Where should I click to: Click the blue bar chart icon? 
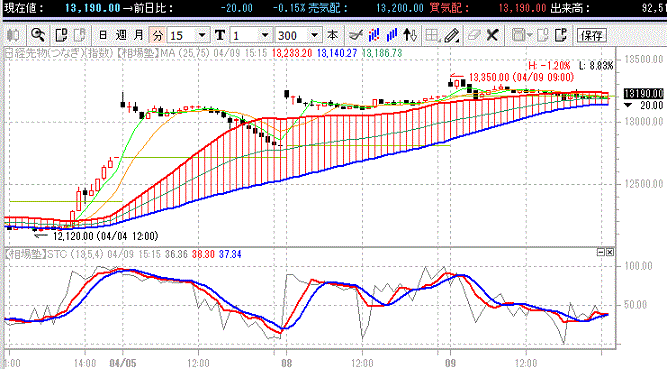pos(392,35)
